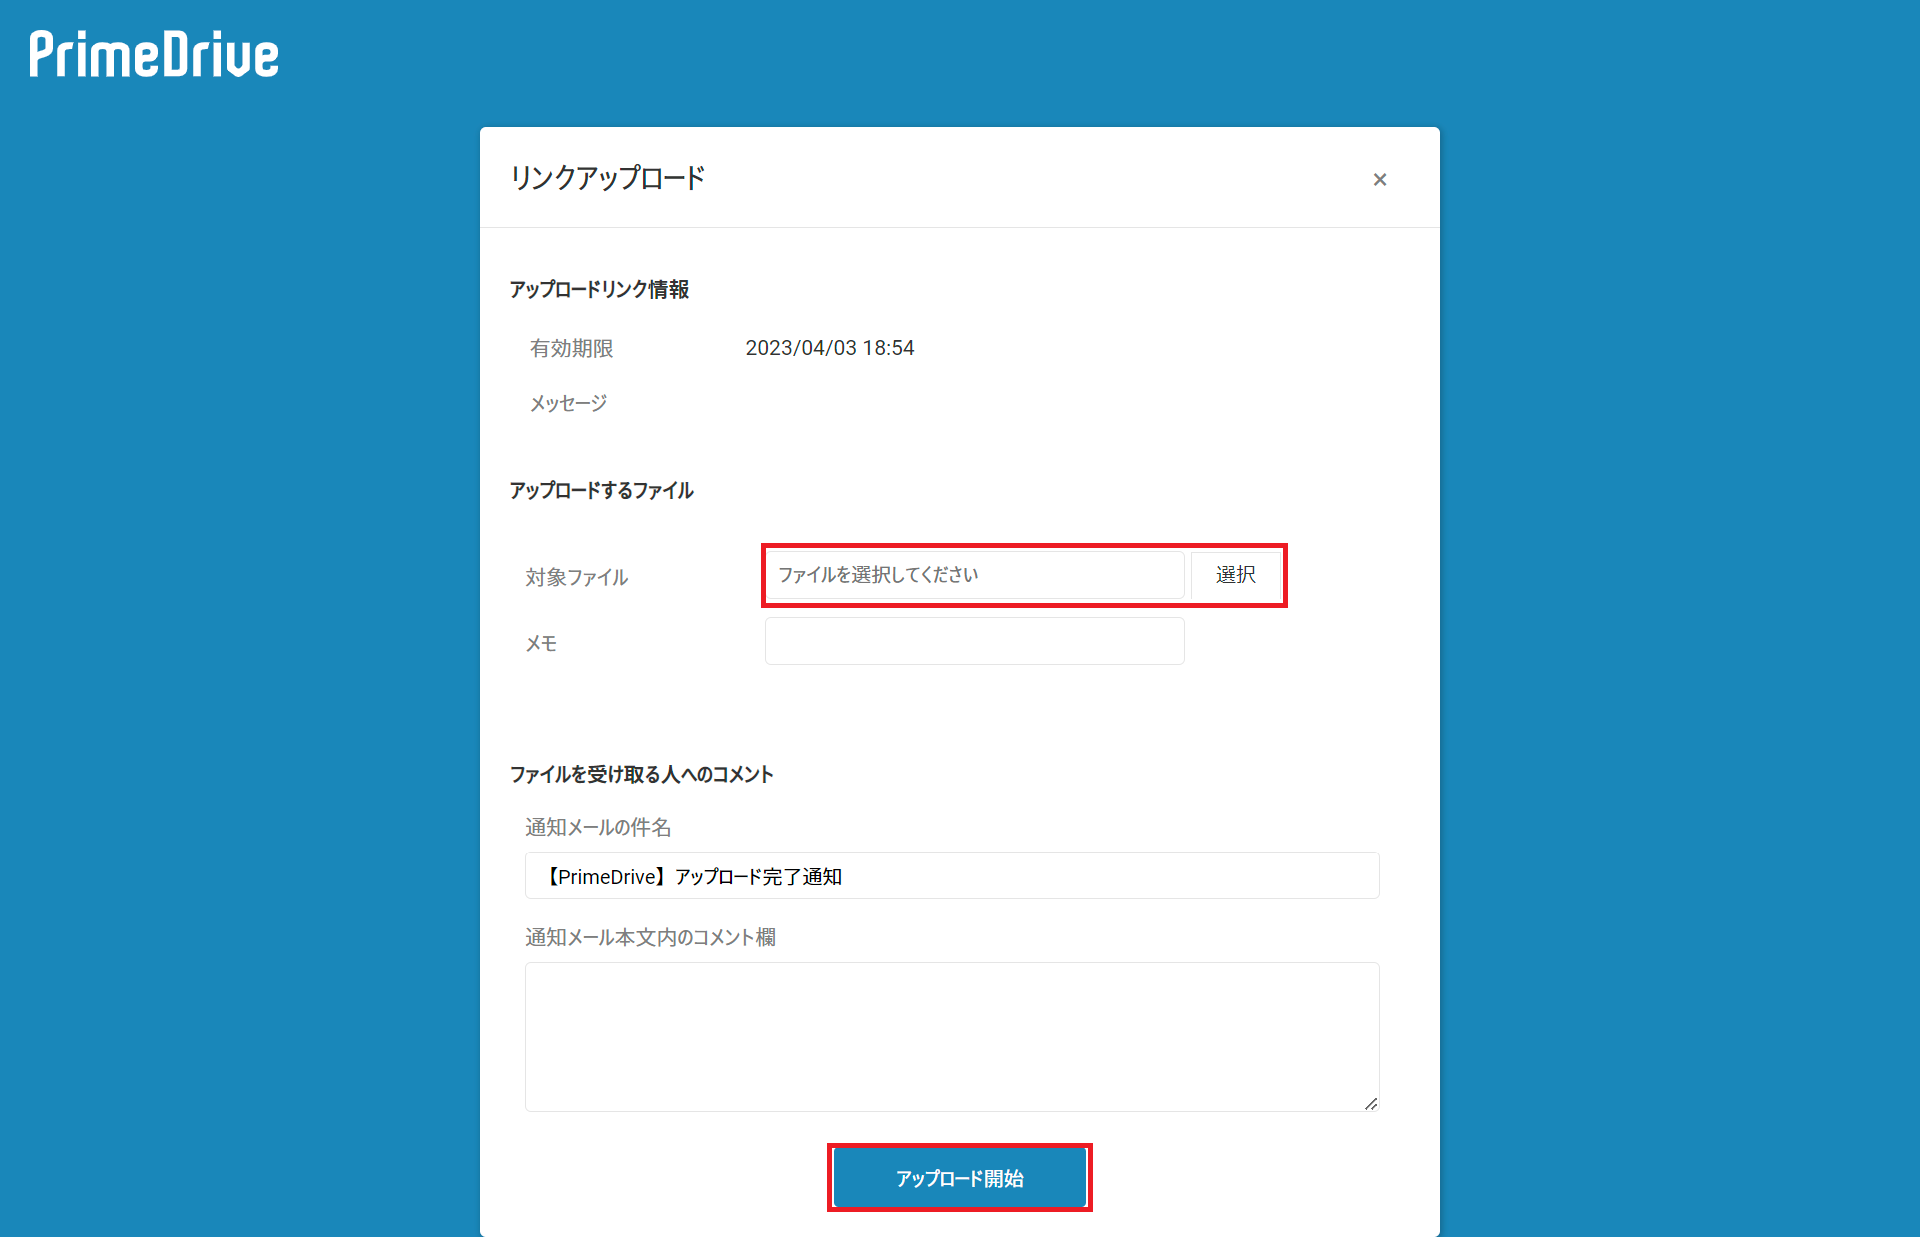Click the 対象ファイル label
1920x1237 pixels.
click(x=576, y=577)
